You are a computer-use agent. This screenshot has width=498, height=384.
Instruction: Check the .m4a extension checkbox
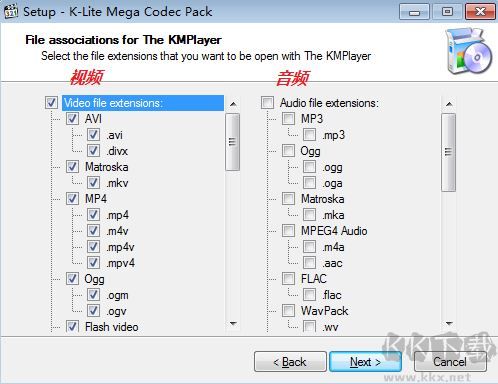pos(310,247)
